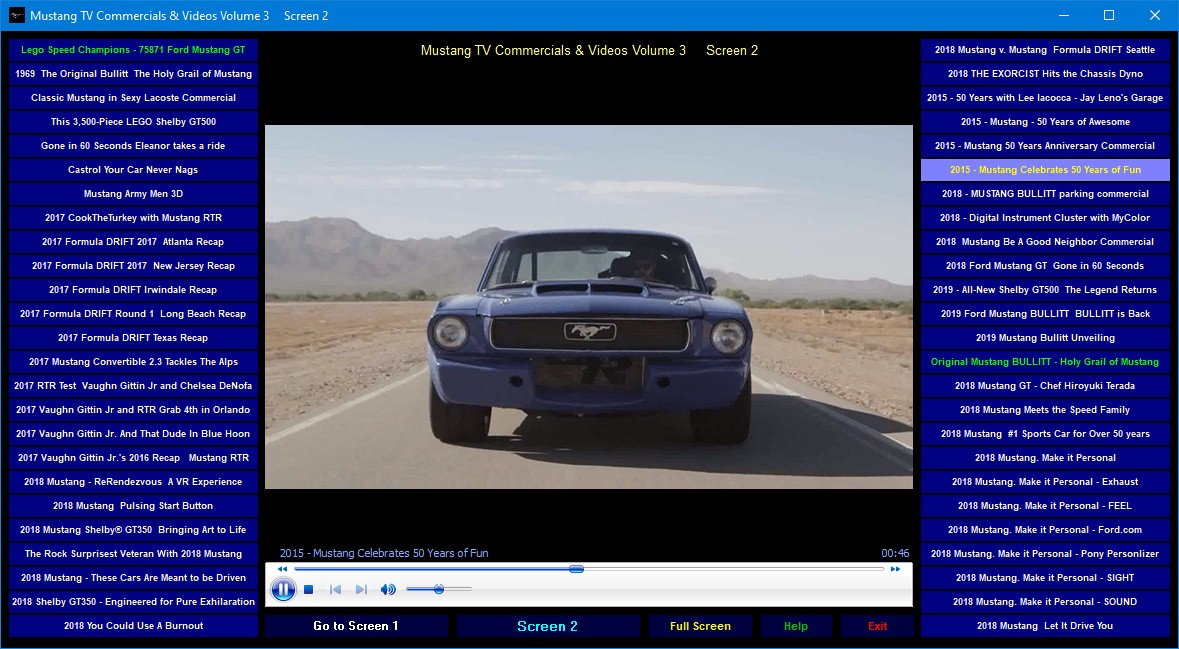Play 2017 Formula DRIFT Texas Recap
This screenshot has height=649, width=1179.
[133, 338]
